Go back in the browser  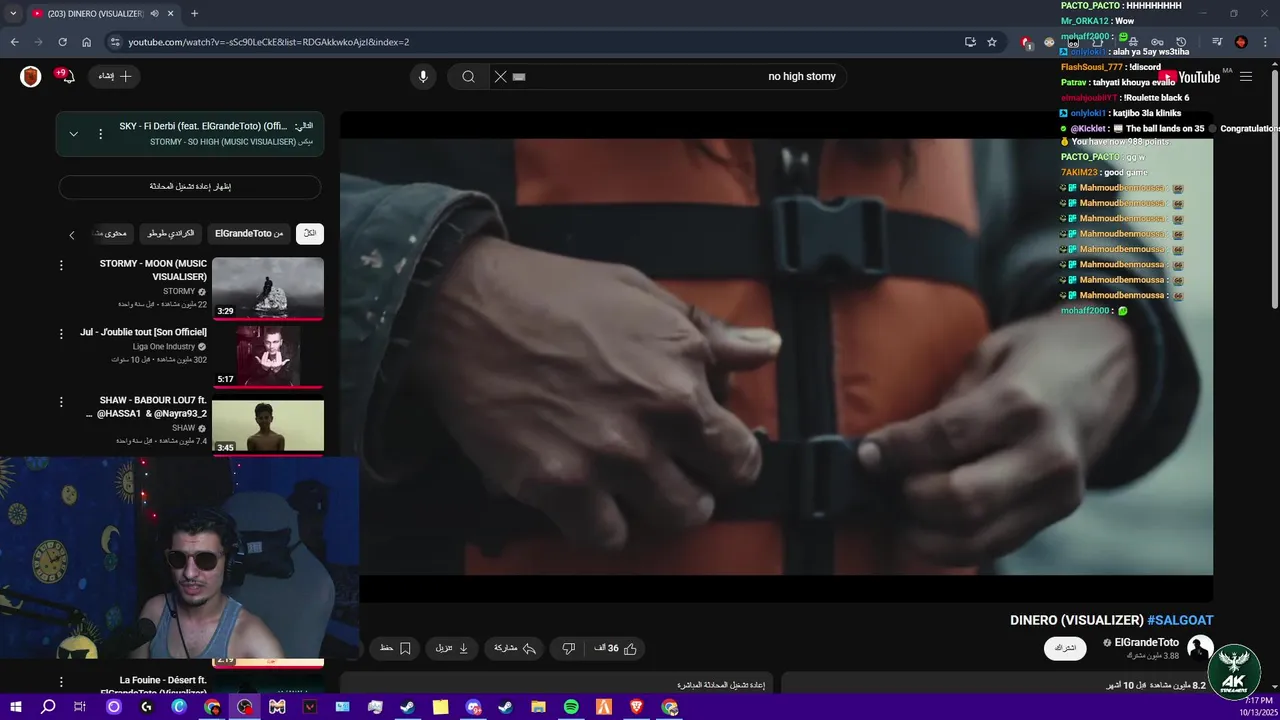tap(14, 42)
